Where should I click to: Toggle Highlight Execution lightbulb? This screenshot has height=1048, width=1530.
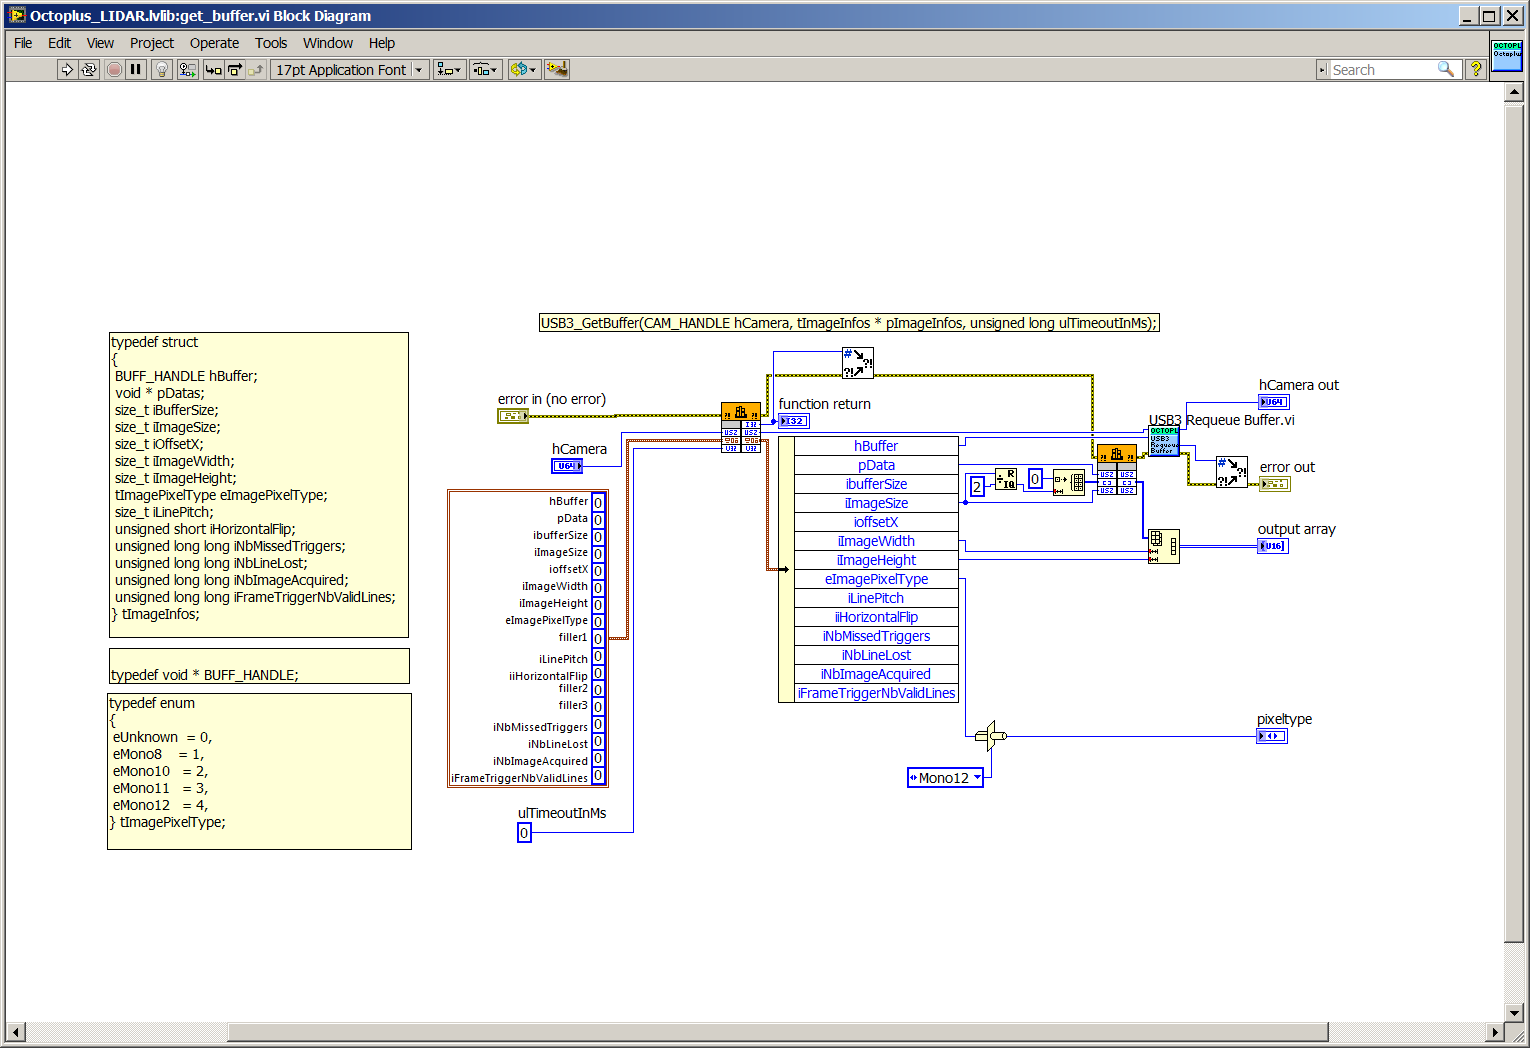162,70
